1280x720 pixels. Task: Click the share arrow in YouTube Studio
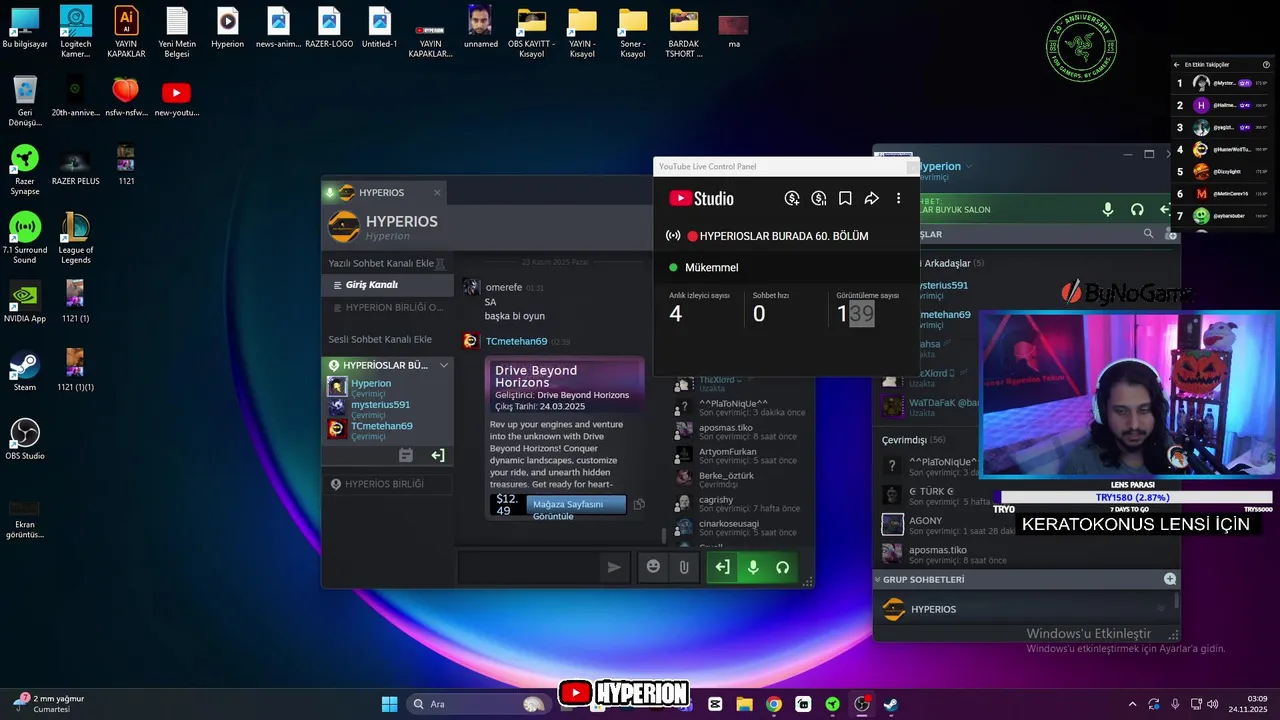coord(871,198)
